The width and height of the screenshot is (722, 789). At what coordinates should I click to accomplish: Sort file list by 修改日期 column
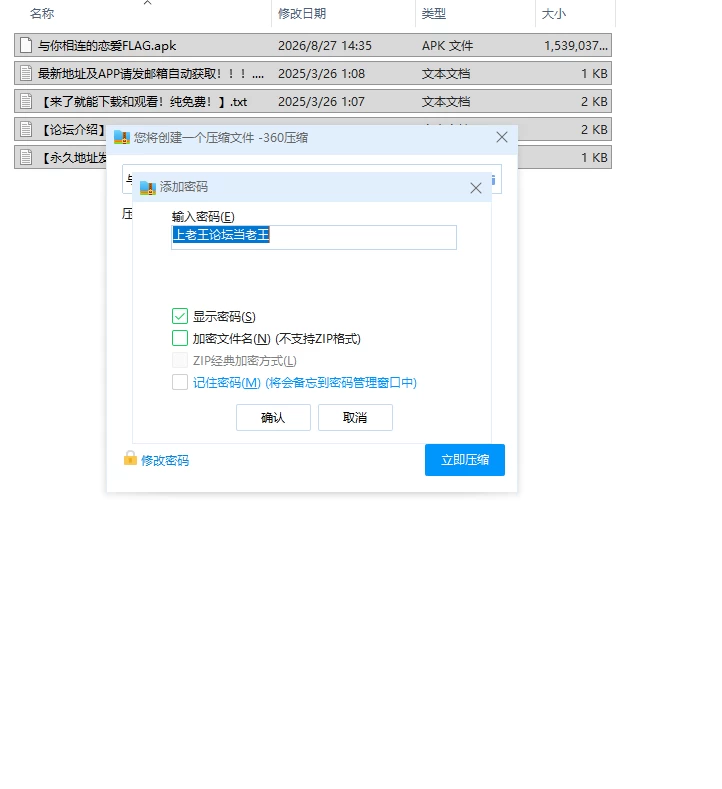(302, 14)
